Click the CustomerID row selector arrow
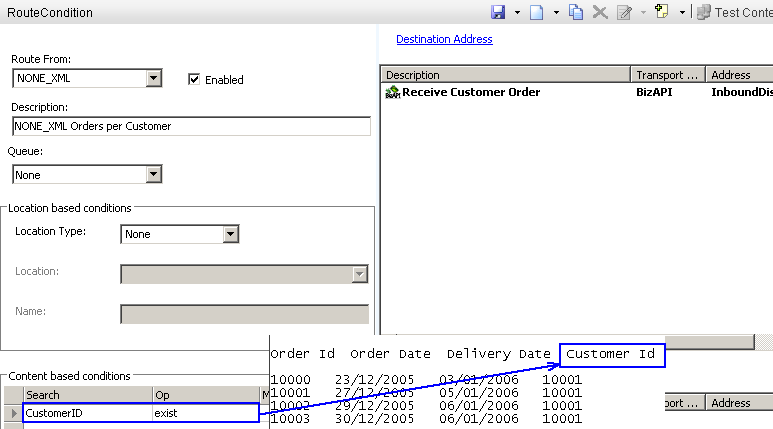The height and width of the screenshot is (429, 773). tap(14, 413)
